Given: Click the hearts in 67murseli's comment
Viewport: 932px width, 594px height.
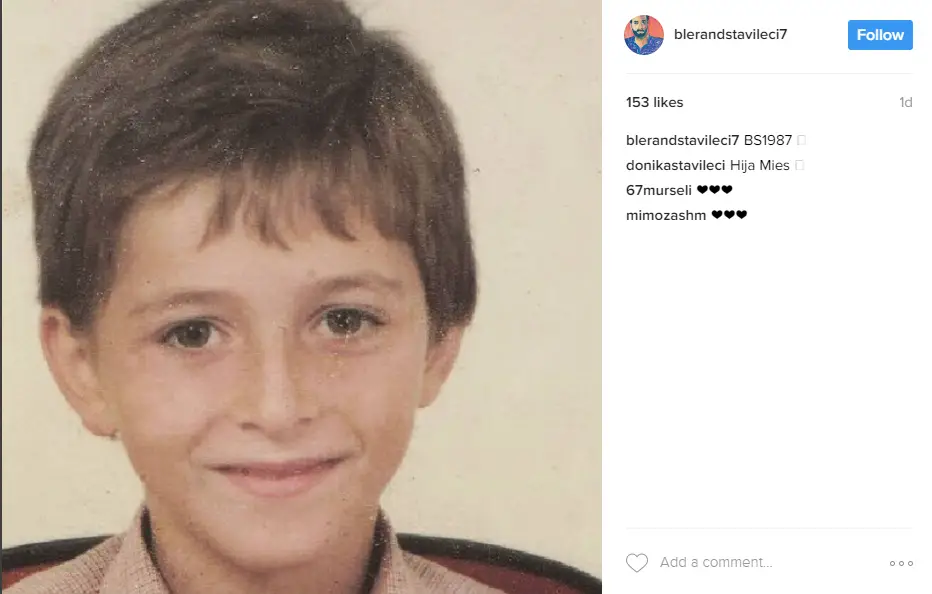Looking at the screenshot, I should 714,190.
